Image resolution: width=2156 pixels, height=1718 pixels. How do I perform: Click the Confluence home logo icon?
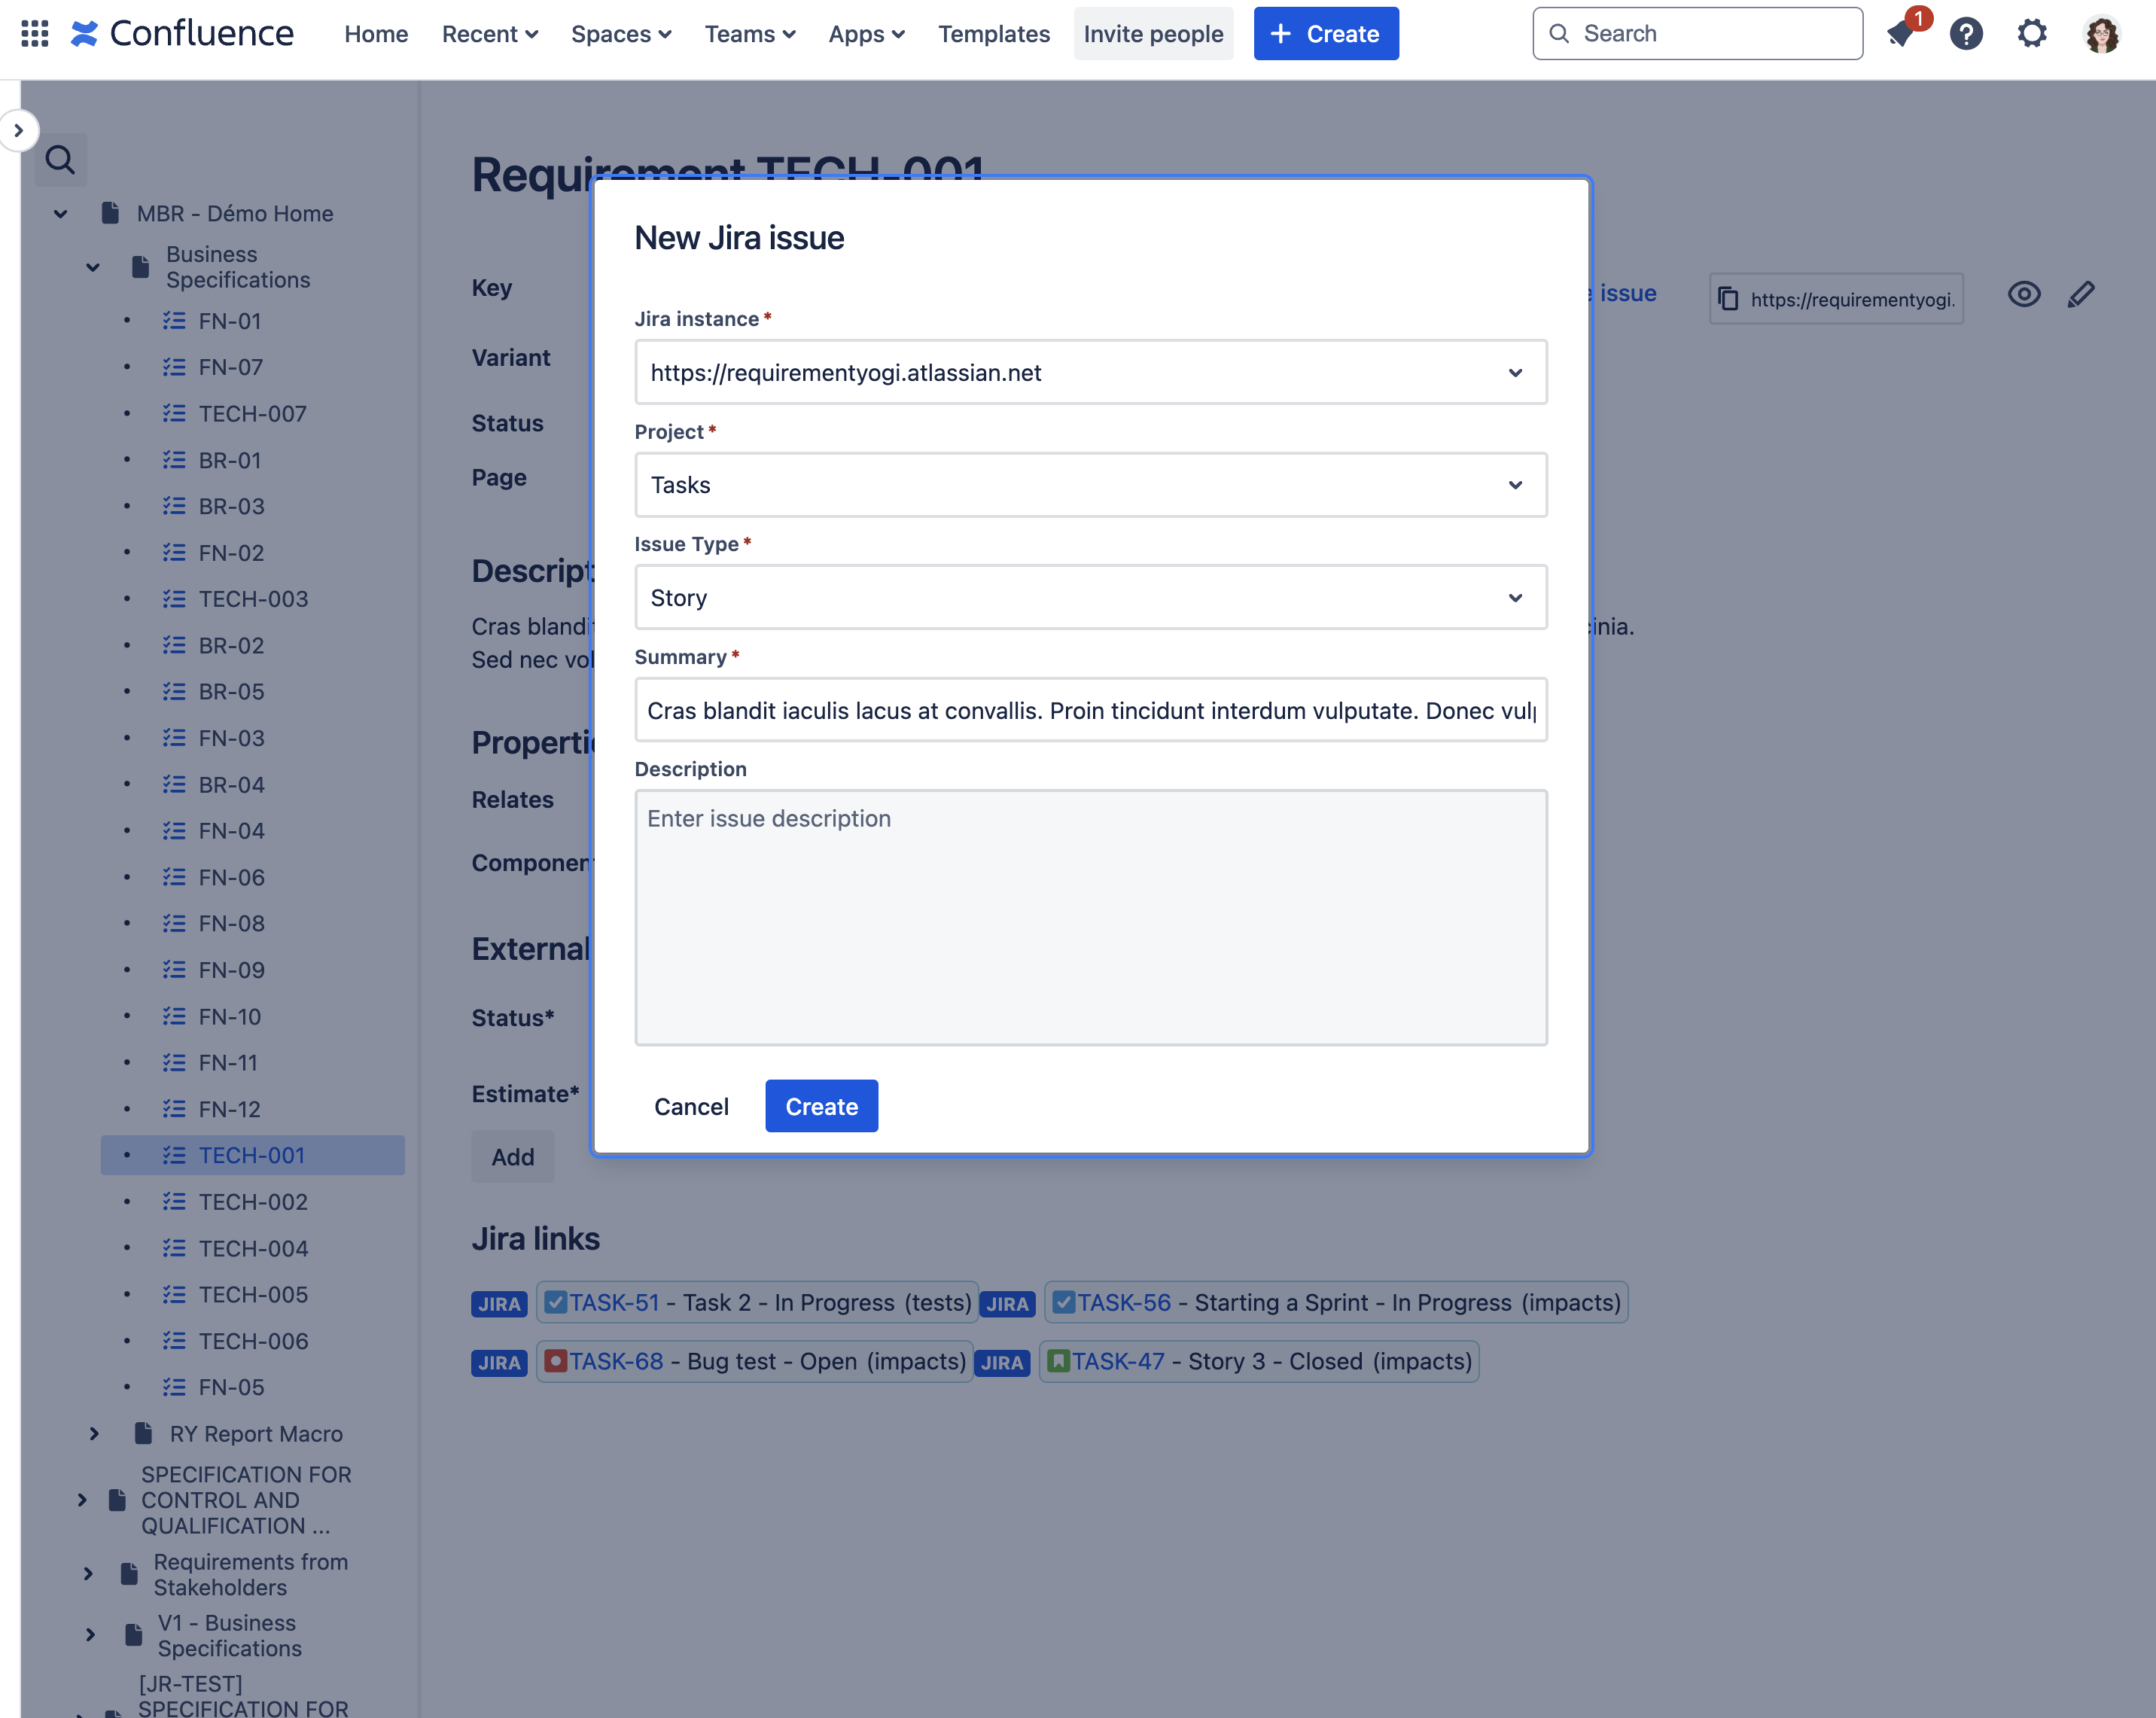pyautogui.click(x=82, y=33)
